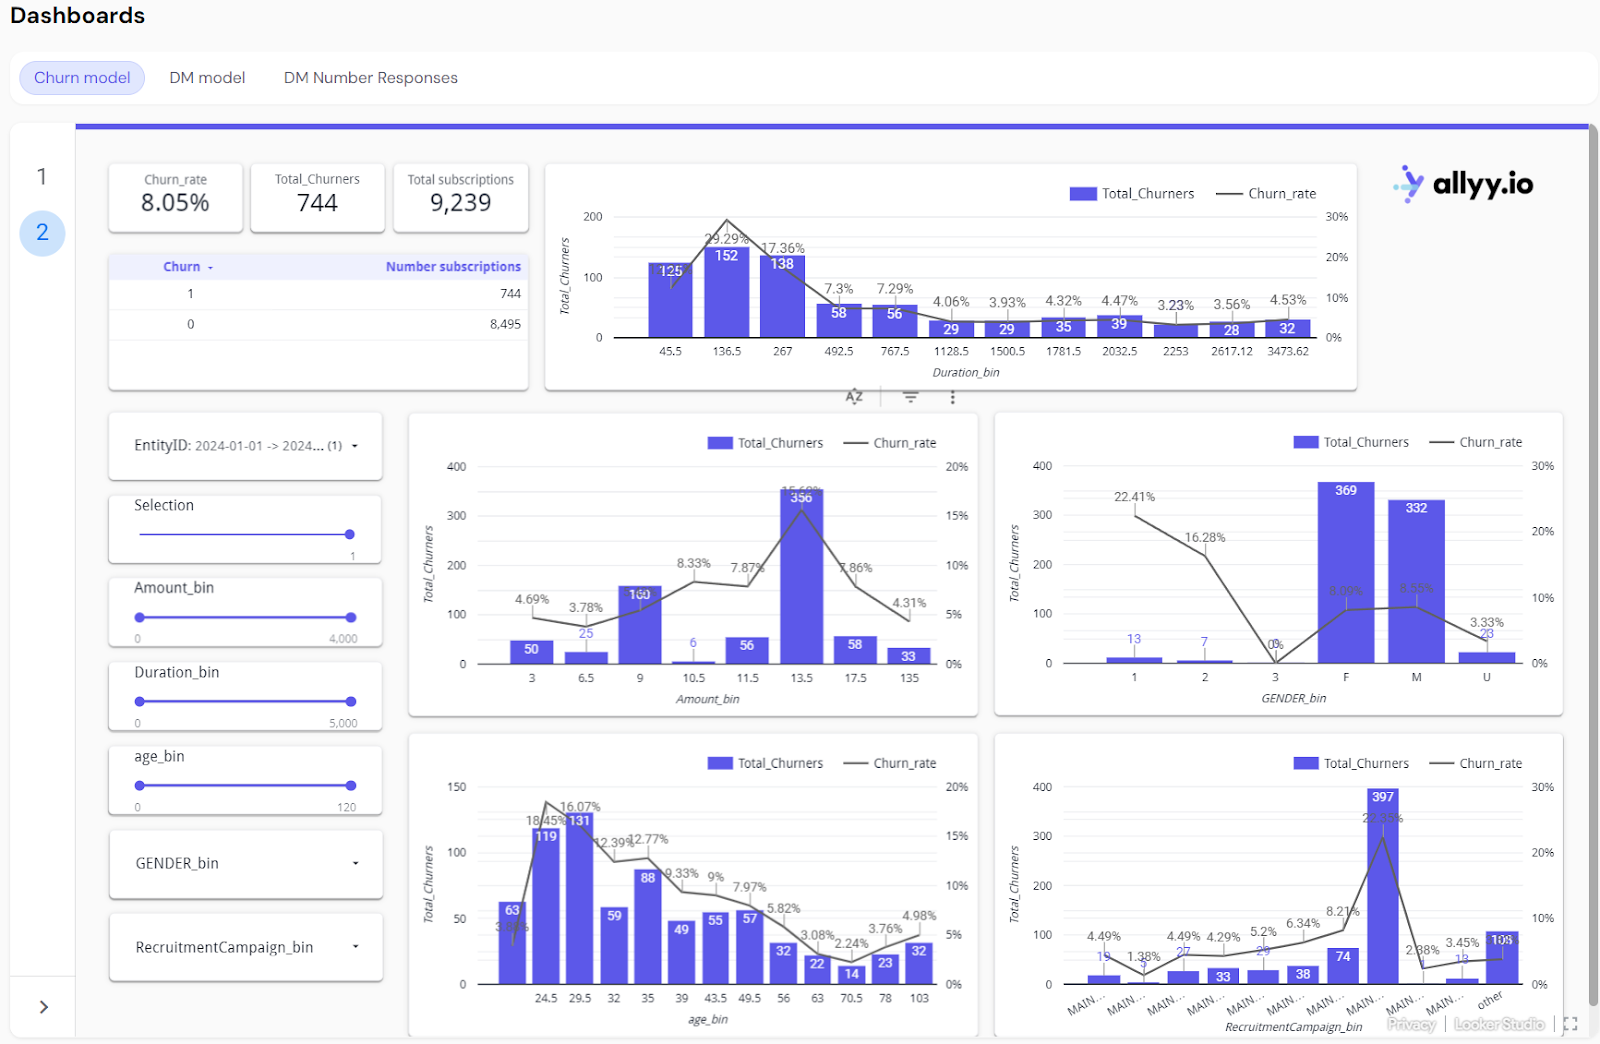Open the DM model tab
Screen dimensions: 1600x1044
coord(207,78)
